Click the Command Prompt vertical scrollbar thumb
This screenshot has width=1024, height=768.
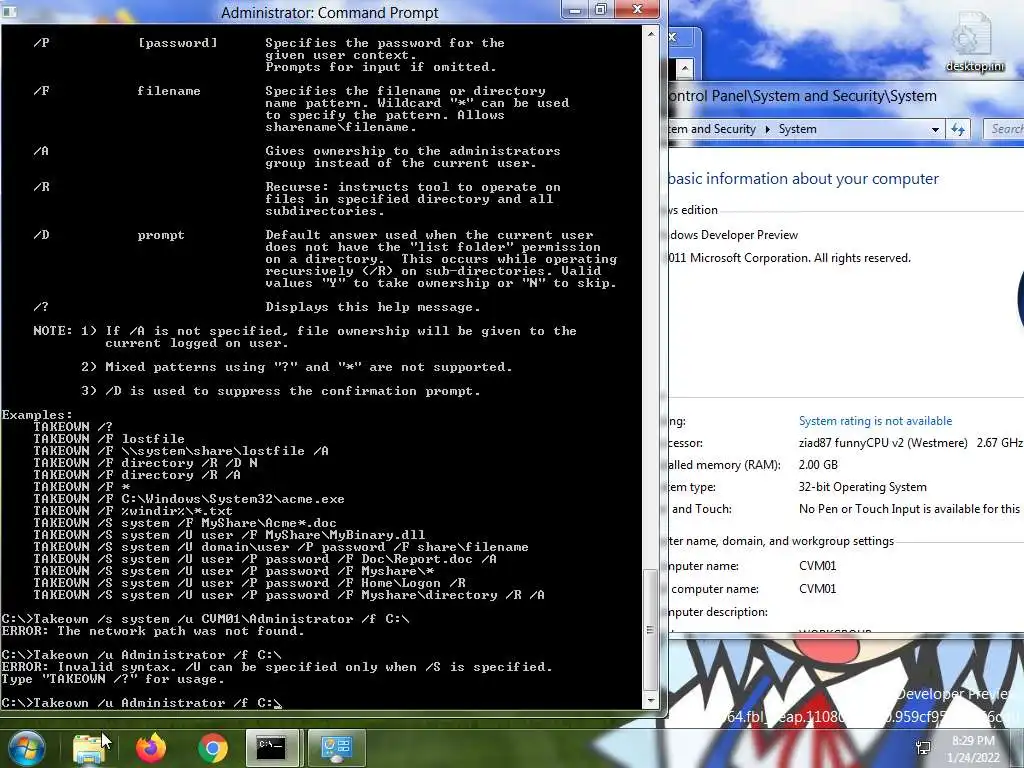(650, 629)
